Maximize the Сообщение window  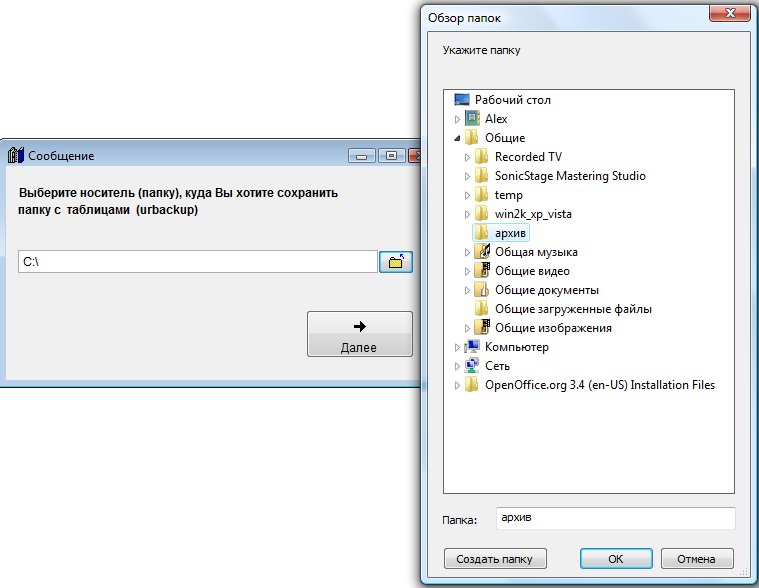point(391,156)
